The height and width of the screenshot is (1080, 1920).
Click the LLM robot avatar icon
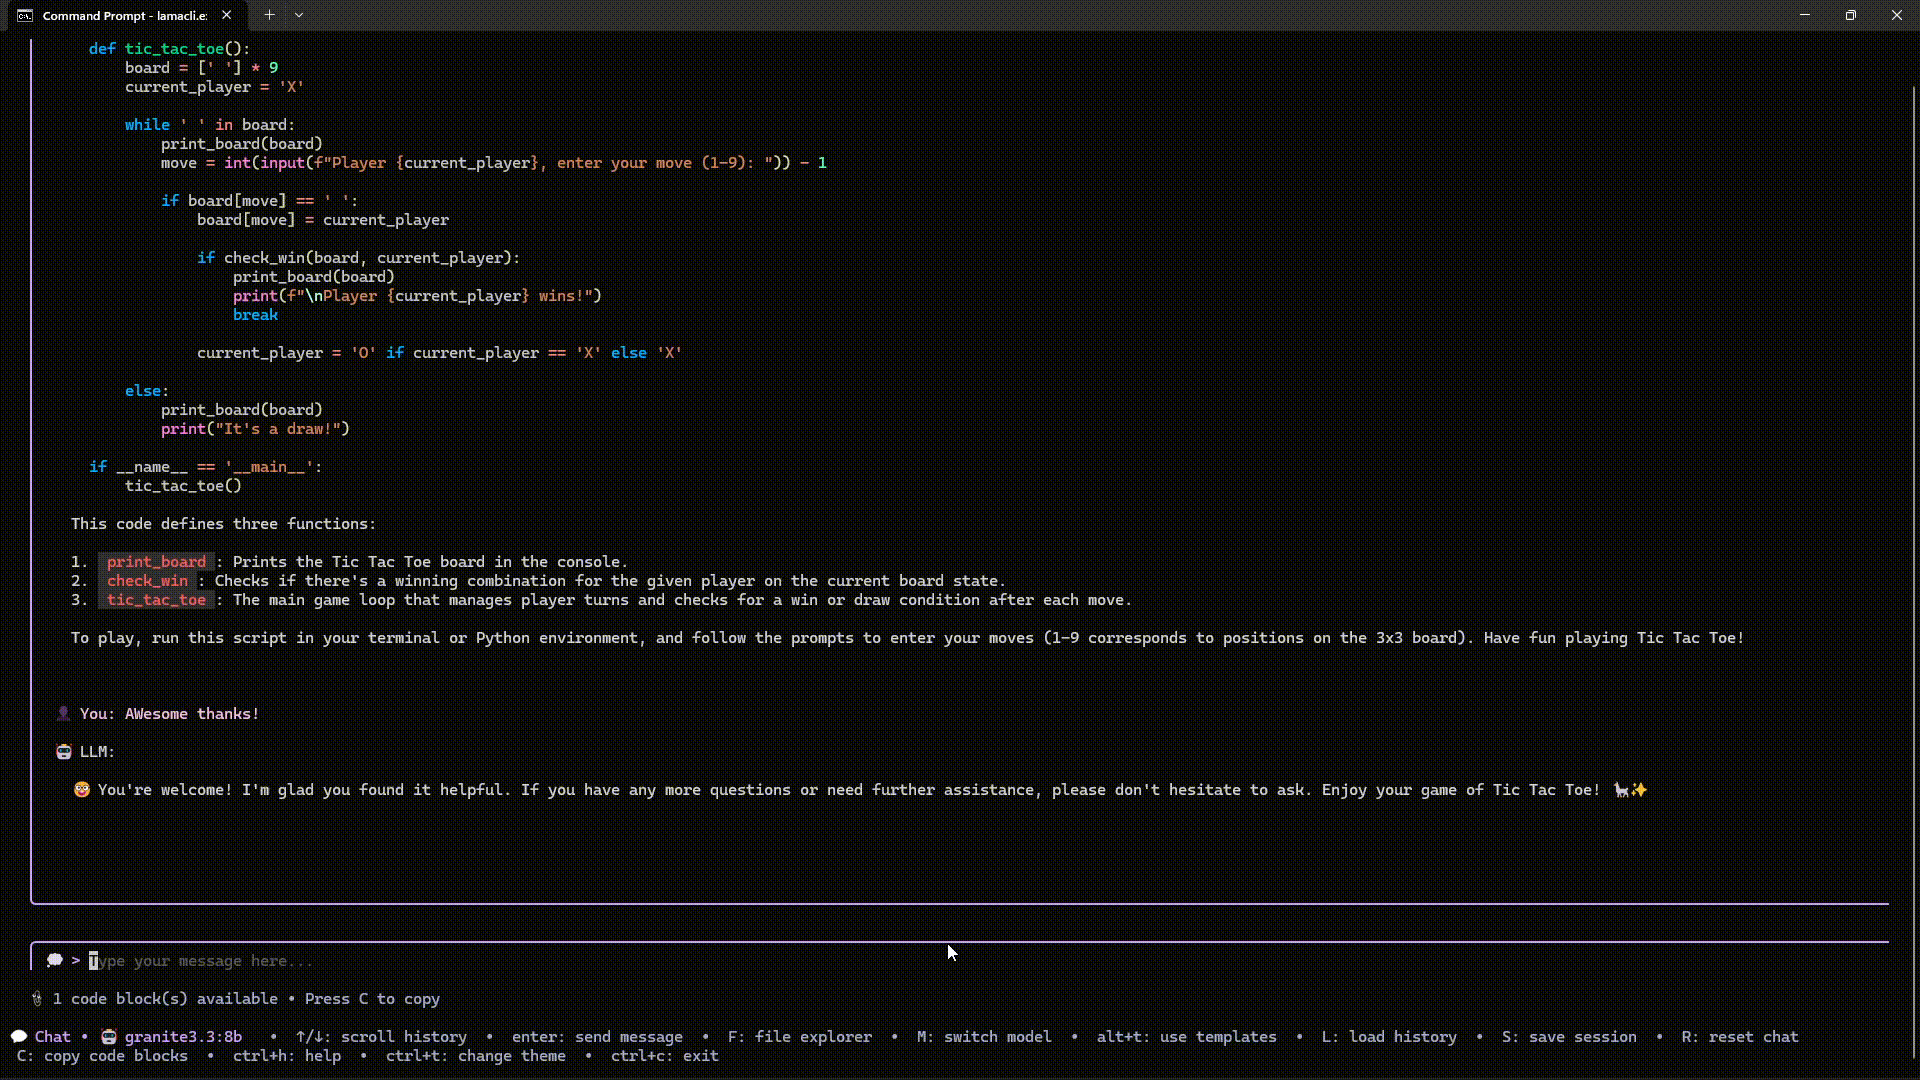pos(64,752)
